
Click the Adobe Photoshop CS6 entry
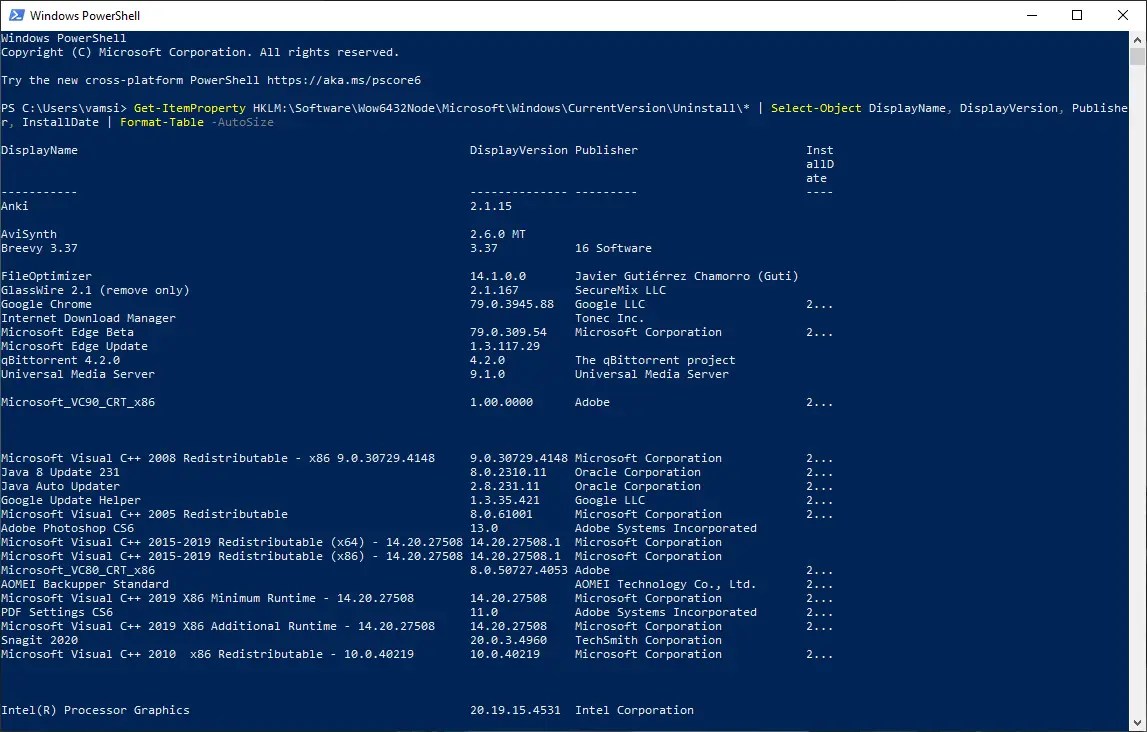click(x=67, y=528)
